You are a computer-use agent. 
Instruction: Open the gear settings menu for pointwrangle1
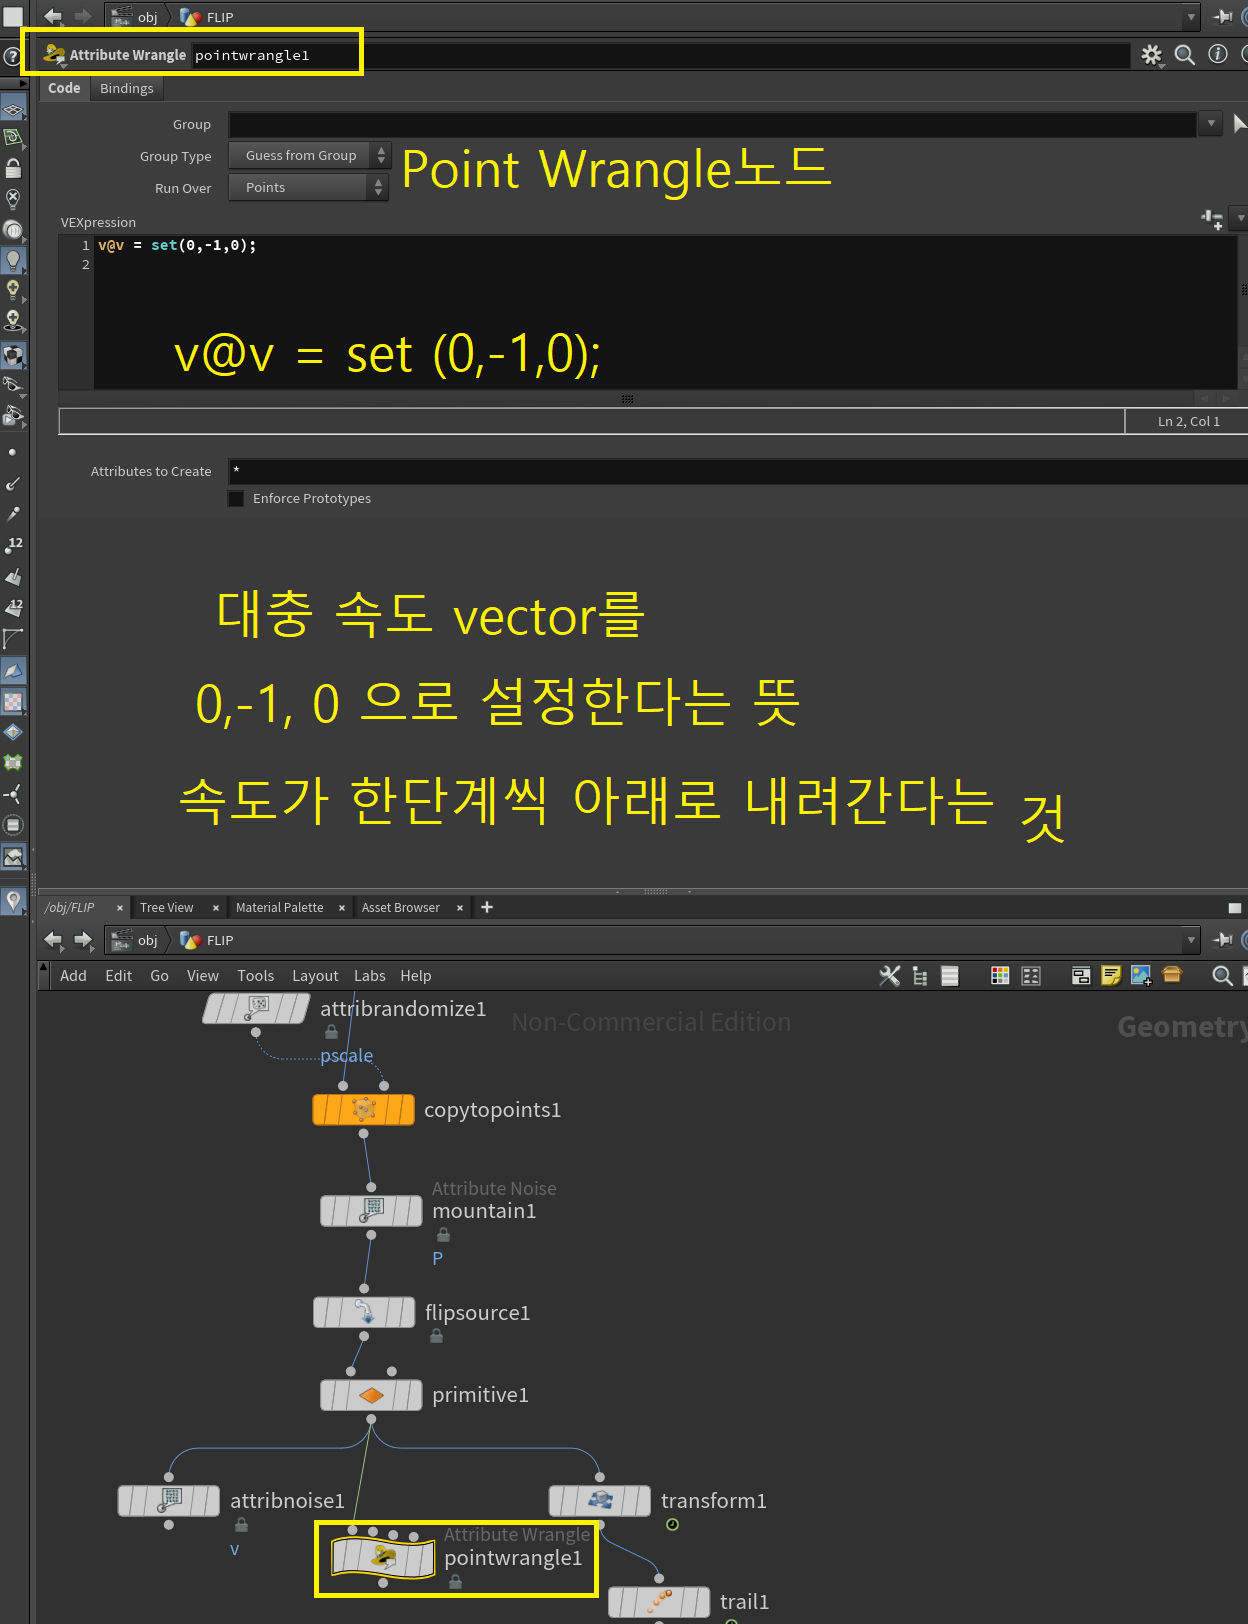(x=1152, y=55)
